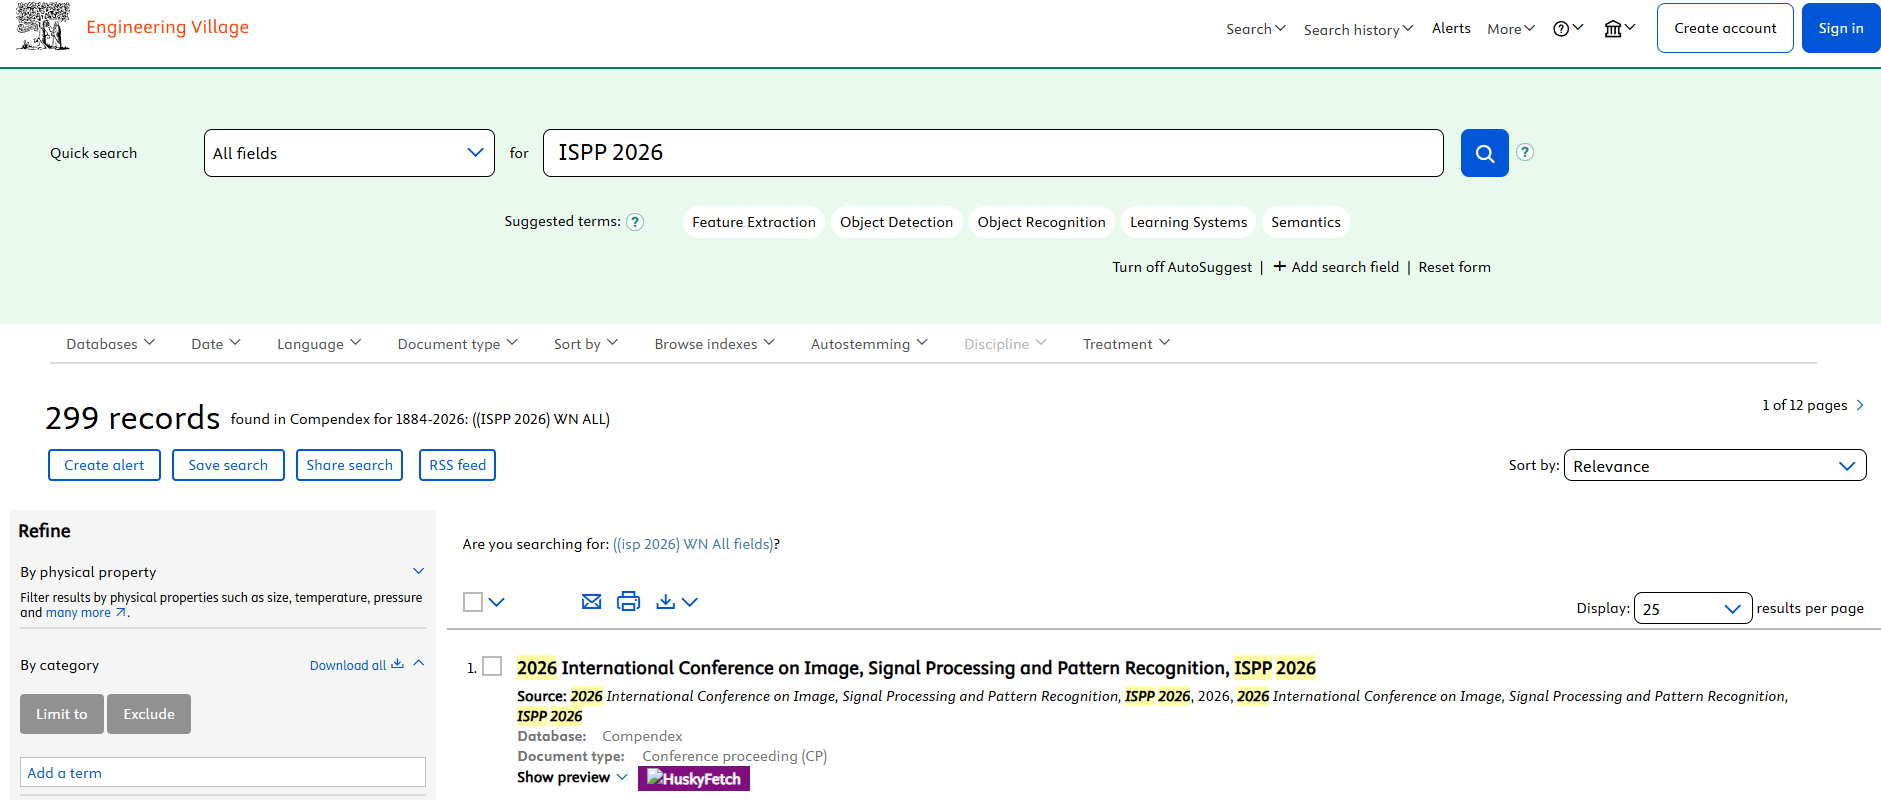Download selected records icon
This screenshot has width=1881, height=800.
pyautogui.click(x=665, y=601)
